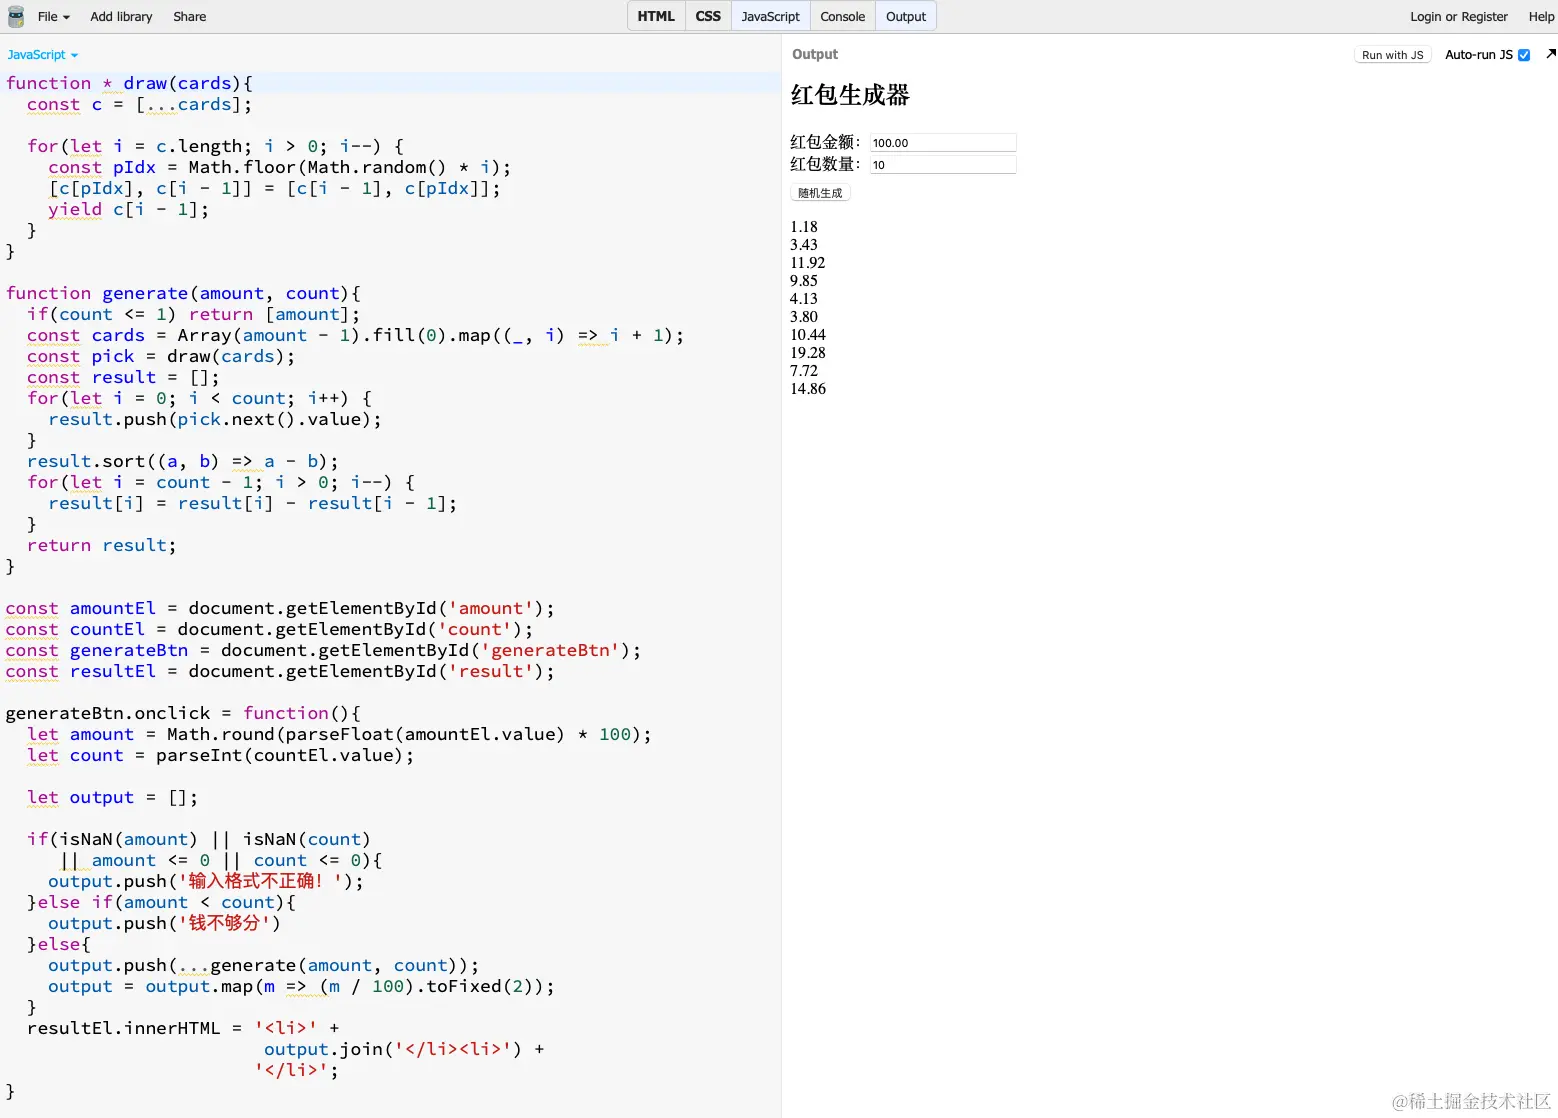Focus the 红包金额 input field
This screenshot has height=1118, width=1558.
point(943,143)
